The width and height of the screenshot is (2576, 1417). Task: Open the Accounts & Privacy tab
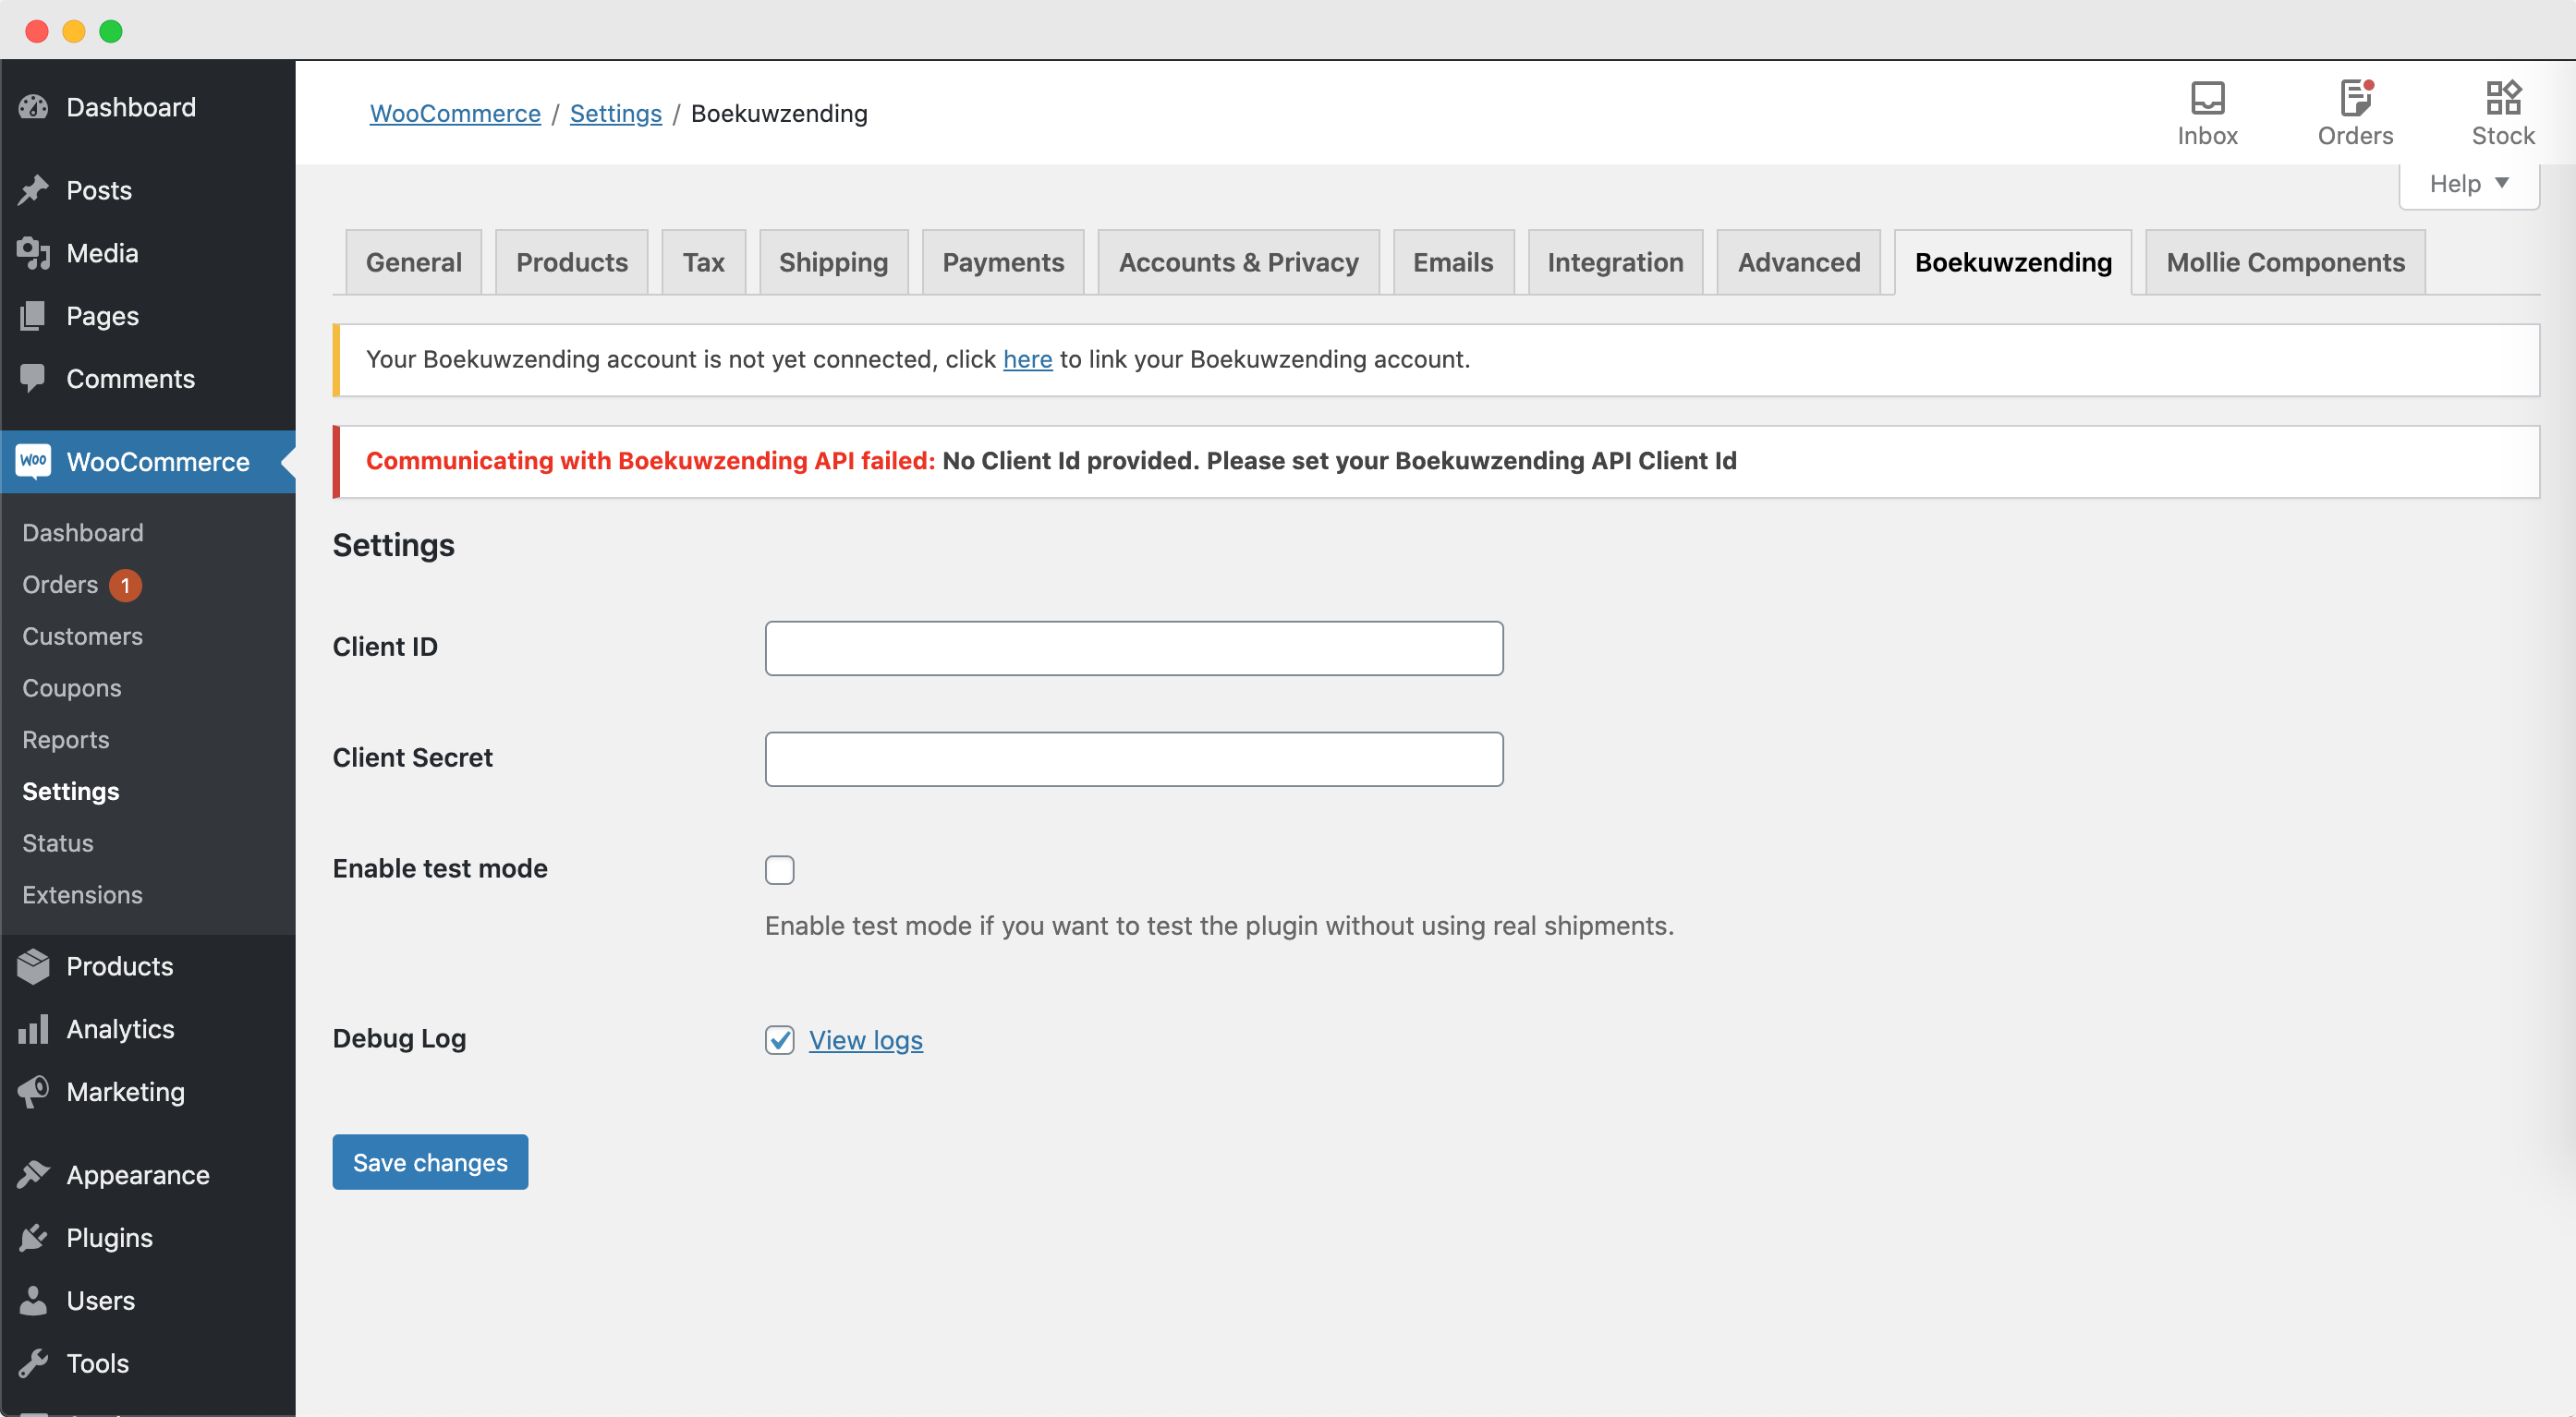[1238, 262]
